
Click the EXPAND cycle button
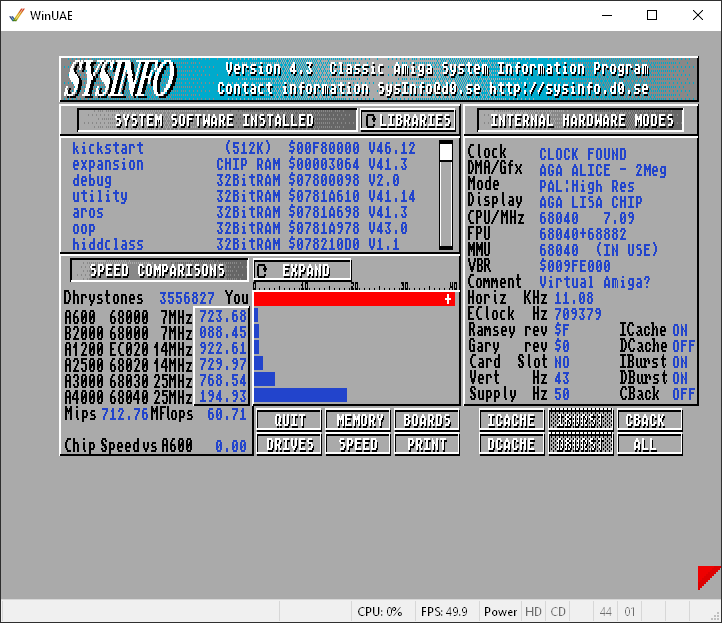click(303, 270)
